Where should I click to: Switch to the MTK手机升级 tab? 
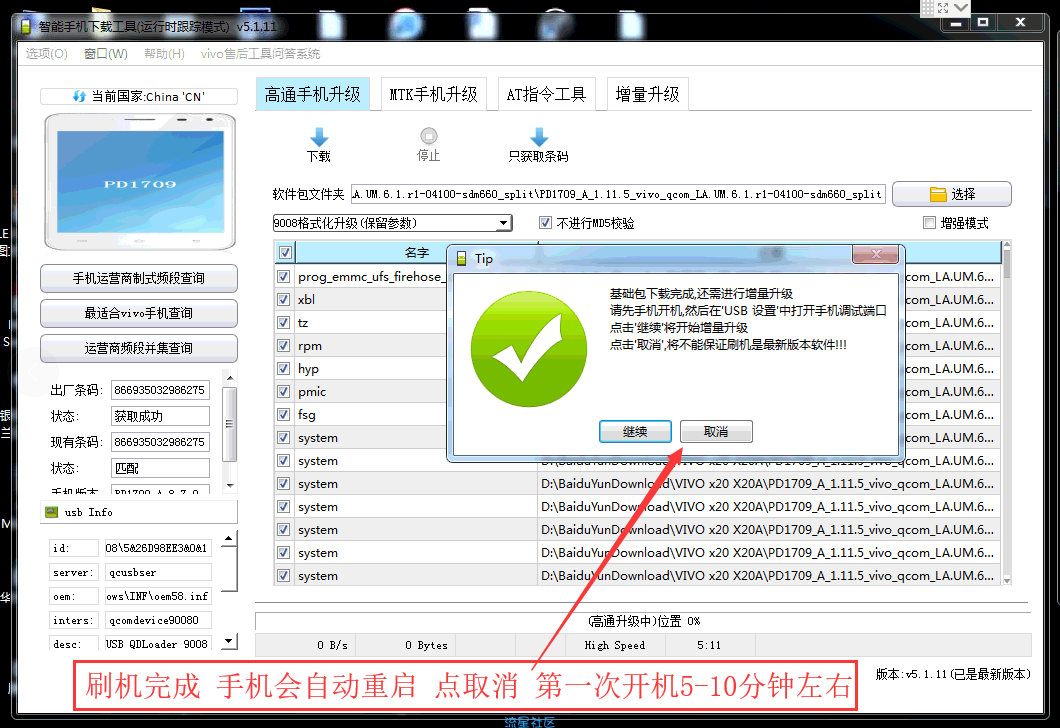(433, 95)
